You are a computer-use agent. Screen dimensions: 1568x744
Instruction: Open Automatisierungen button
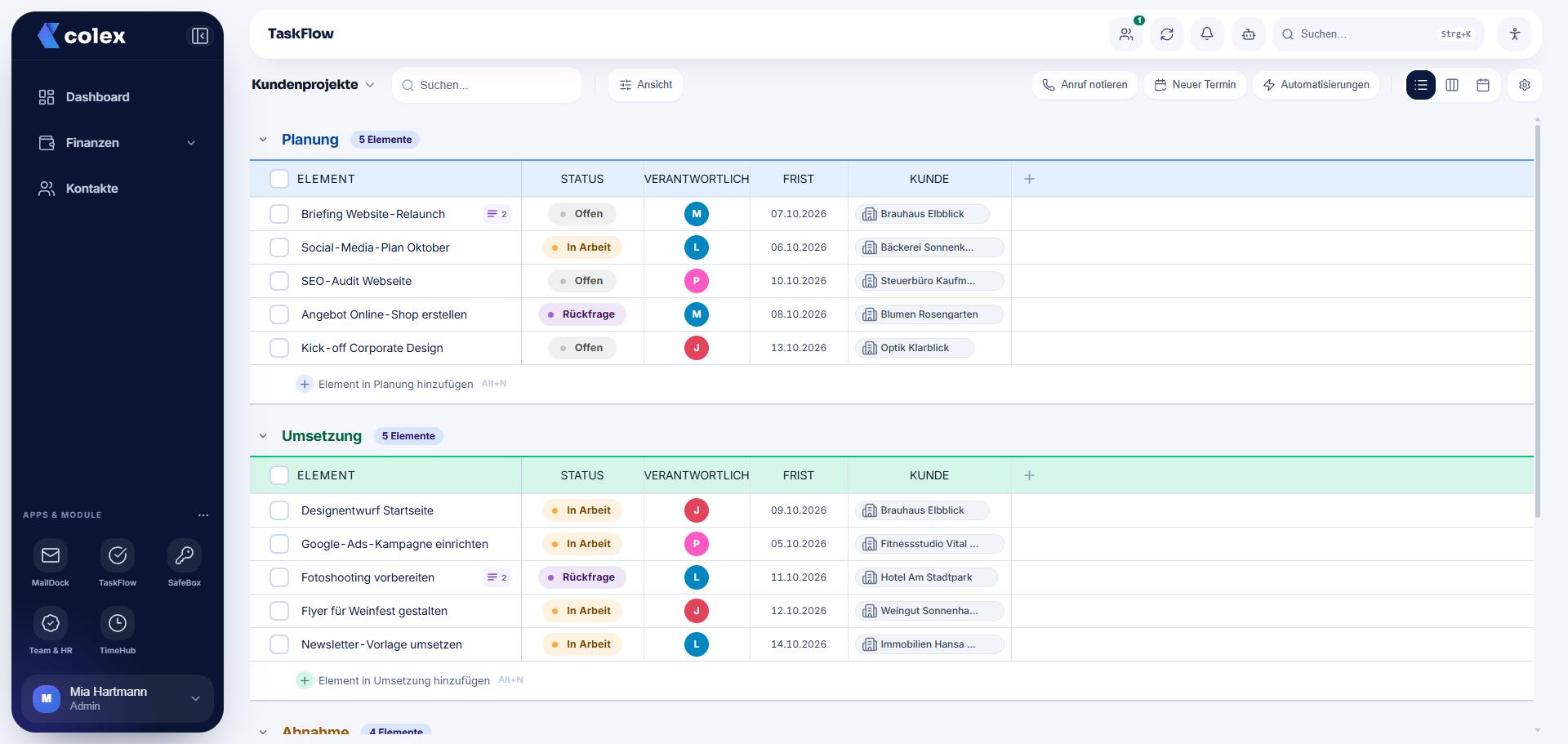point(1316,85)
